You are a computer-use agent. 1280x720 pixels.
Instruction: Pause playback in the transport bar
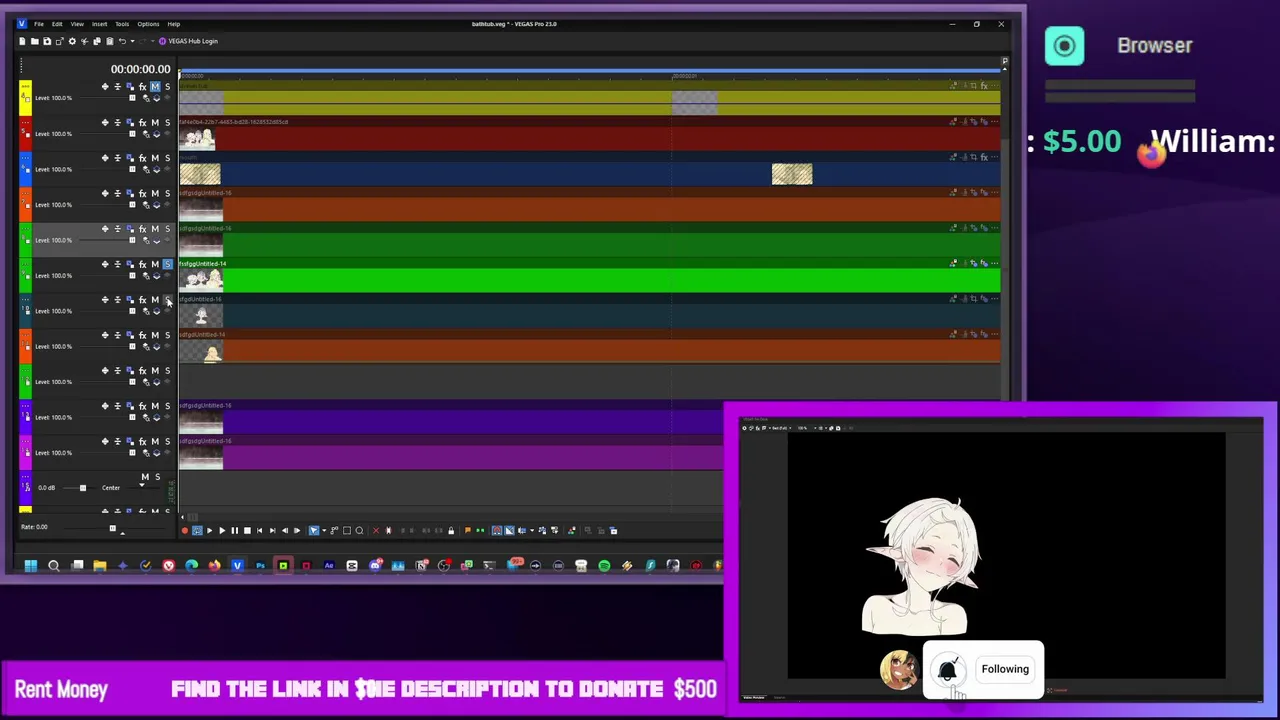tap(235, 531)
